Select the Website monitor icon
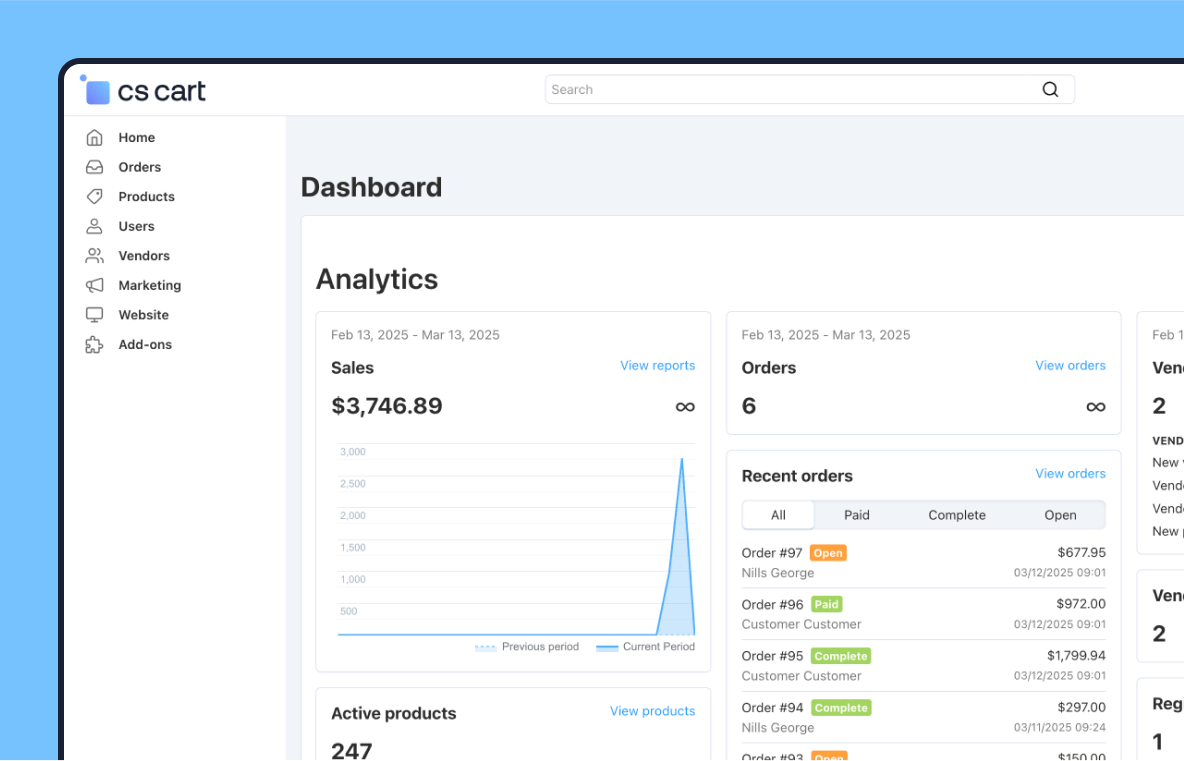Screen dimensions: 1184x761 pyautogui.click(x=95, y=314)
